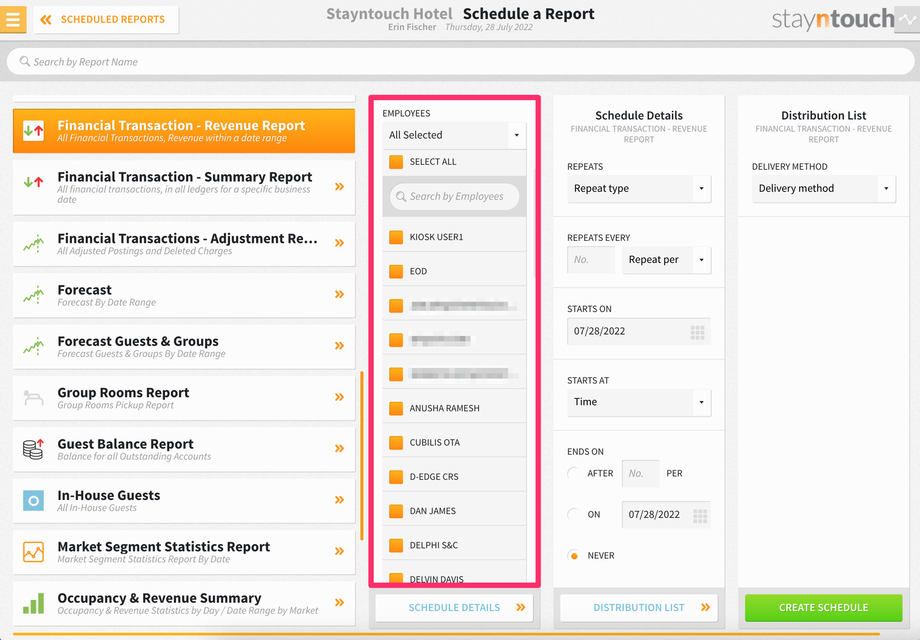The image size is (920, 640).
Task: Go back to SCHEDULED REPORTS
Action: tap(106, 19)
